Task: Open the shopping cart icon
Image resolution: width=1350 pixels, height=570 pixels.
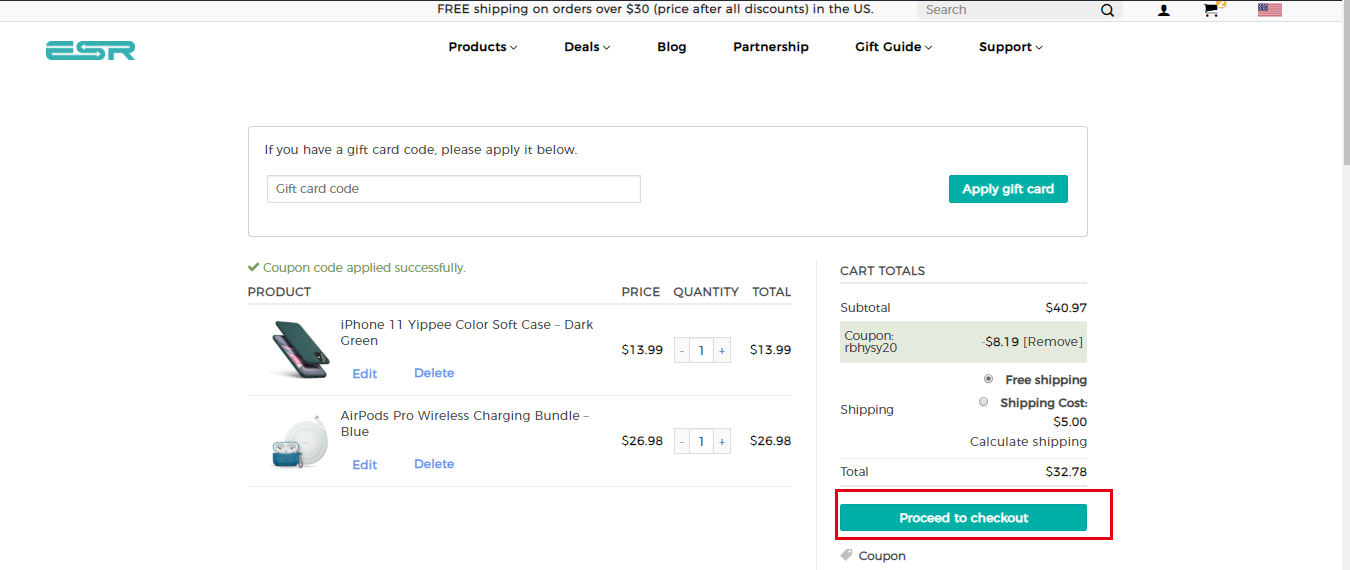Action: [x=1212, y=10]
